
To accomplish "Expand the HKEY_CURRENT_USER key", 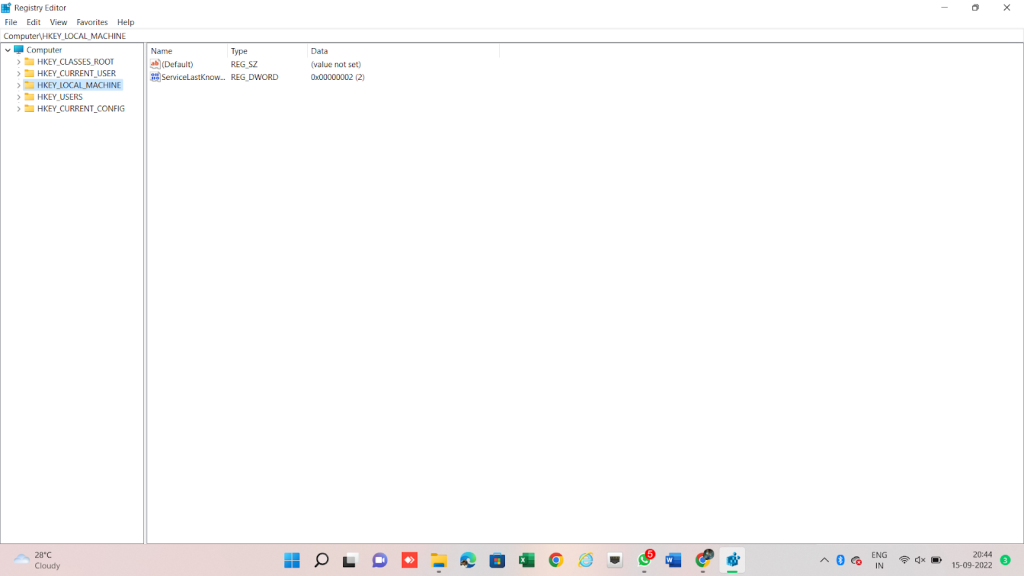I will click(18, 73).
